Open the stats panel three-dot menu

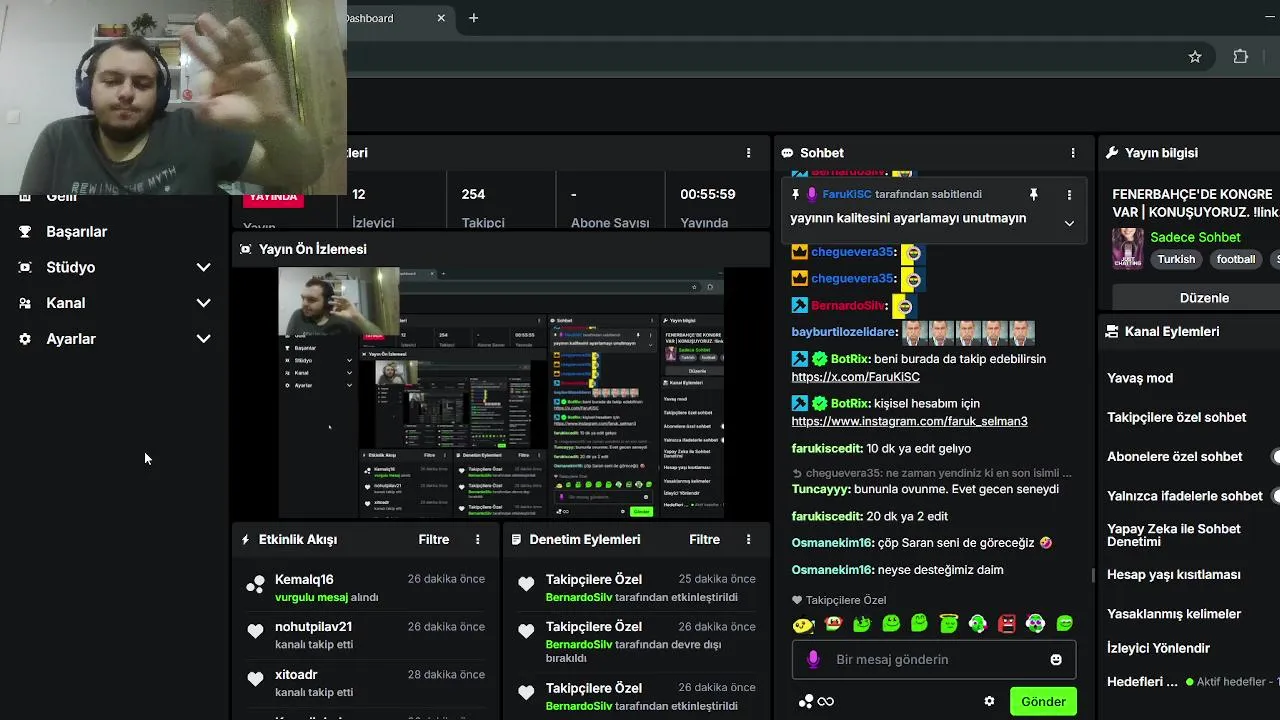(748, 153)
